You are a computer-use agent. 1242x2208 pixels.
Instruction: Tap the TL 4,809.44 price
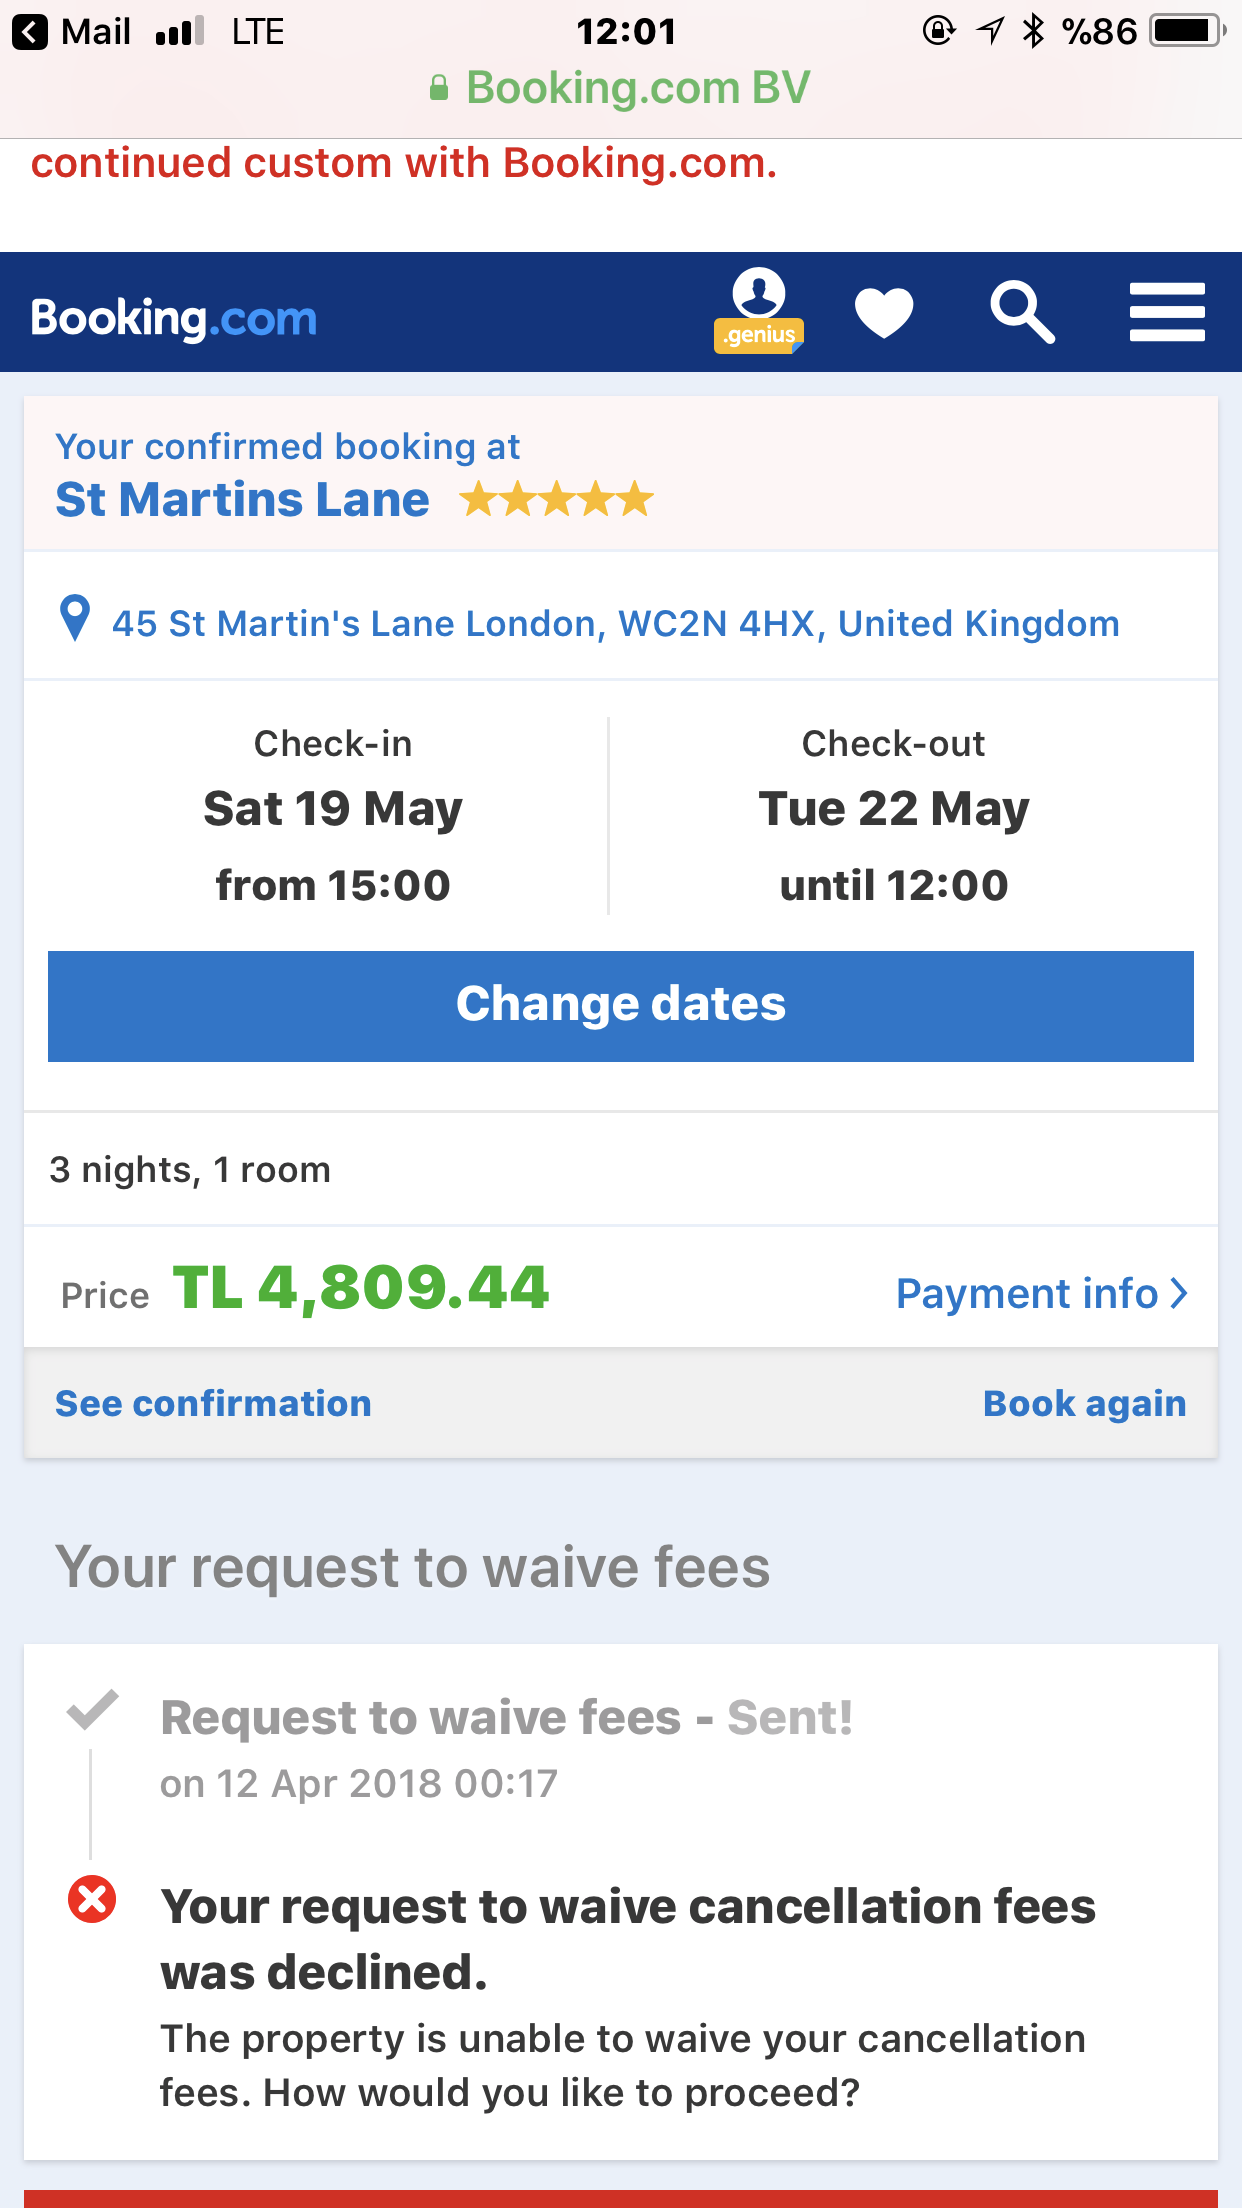coord(361,1287)
